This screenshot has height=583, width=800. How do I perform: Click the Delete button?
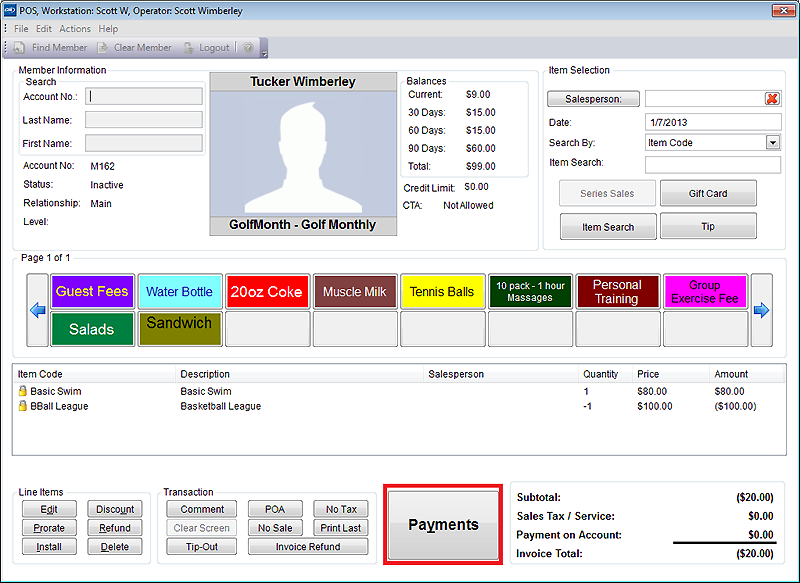(x=115, y=547)
